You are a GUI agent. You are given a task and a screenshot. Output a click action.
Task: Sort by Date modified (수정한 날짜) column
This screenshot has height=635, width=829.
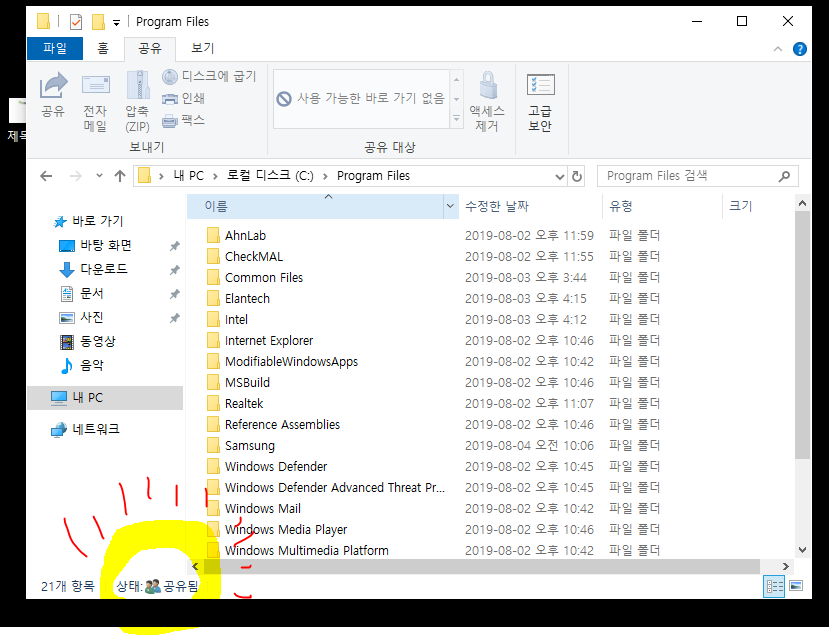point(530,206)
